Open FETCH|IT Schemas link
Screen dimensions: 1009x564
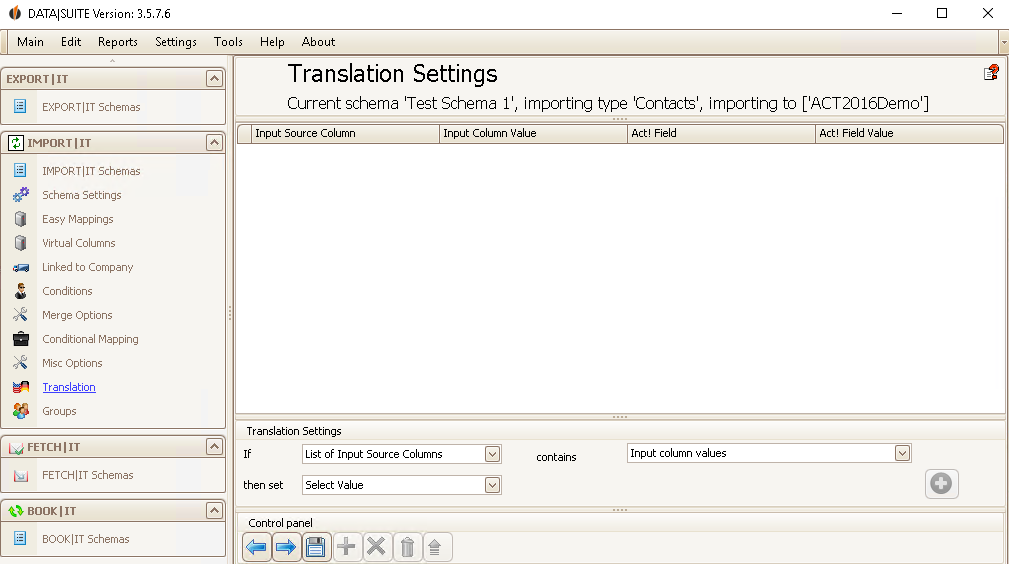[x=88, y=475]
